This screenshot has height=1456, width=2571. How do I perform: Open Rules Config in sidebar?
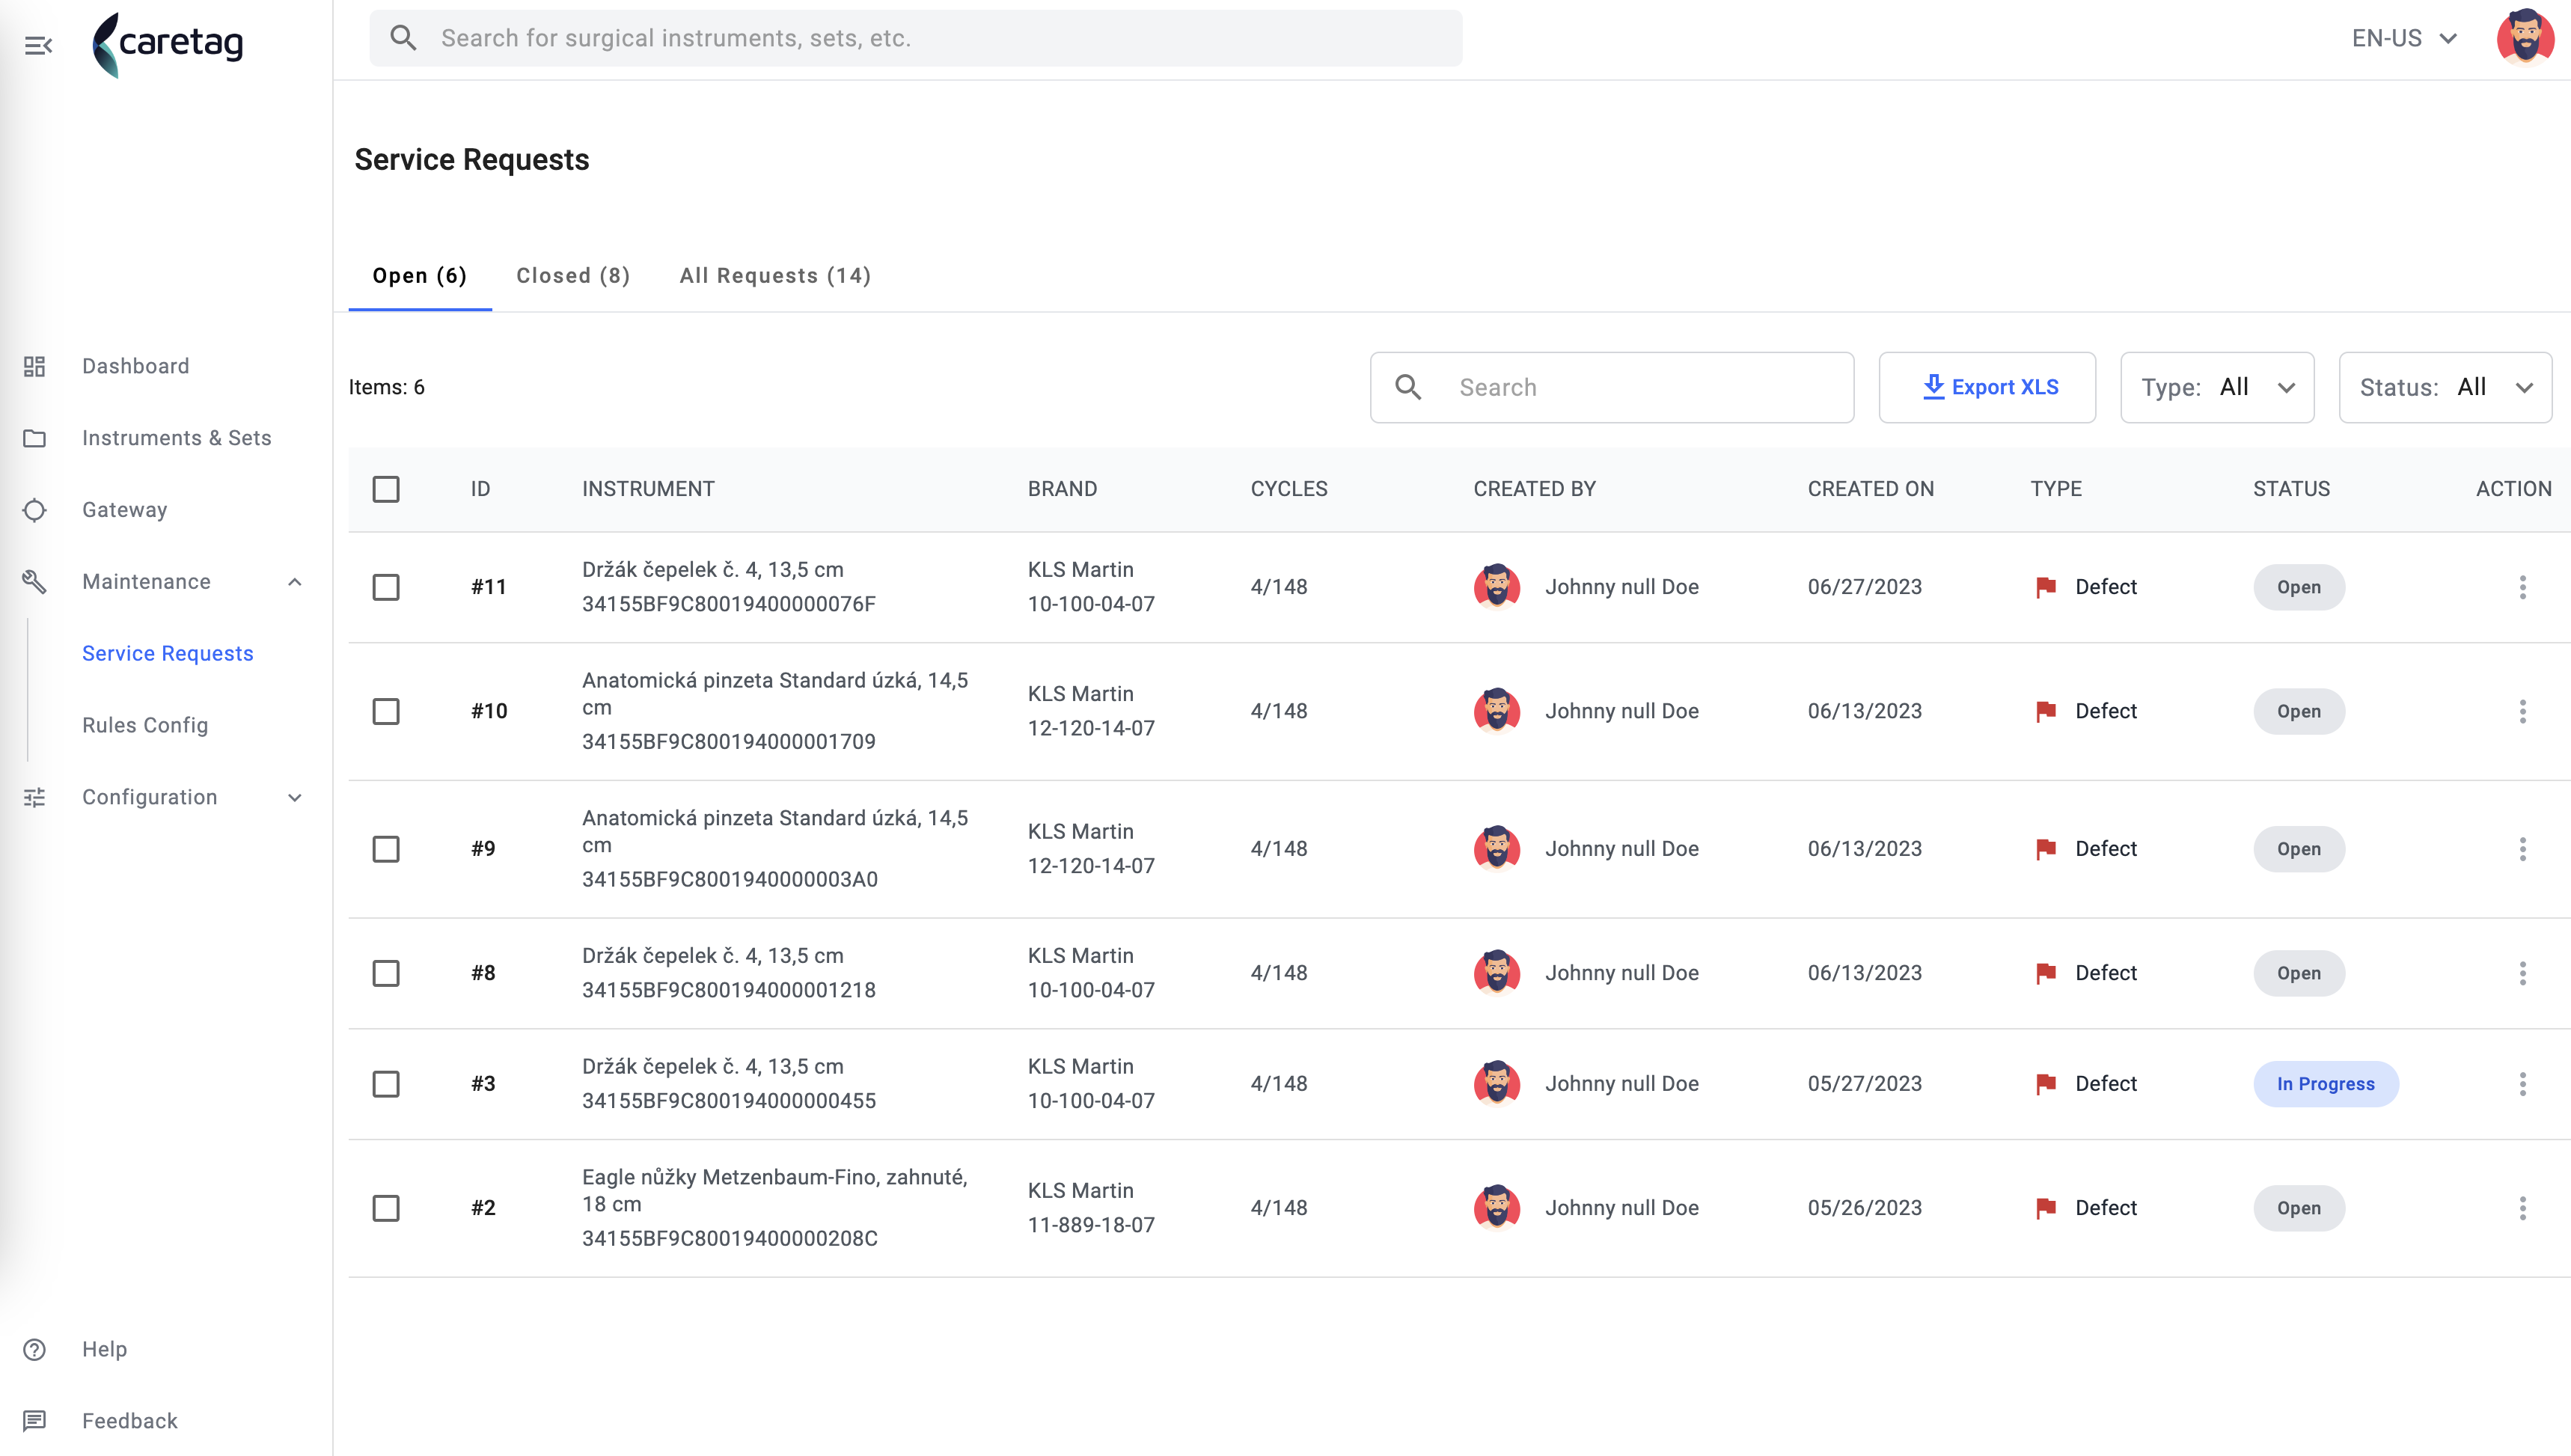(145, 725)
